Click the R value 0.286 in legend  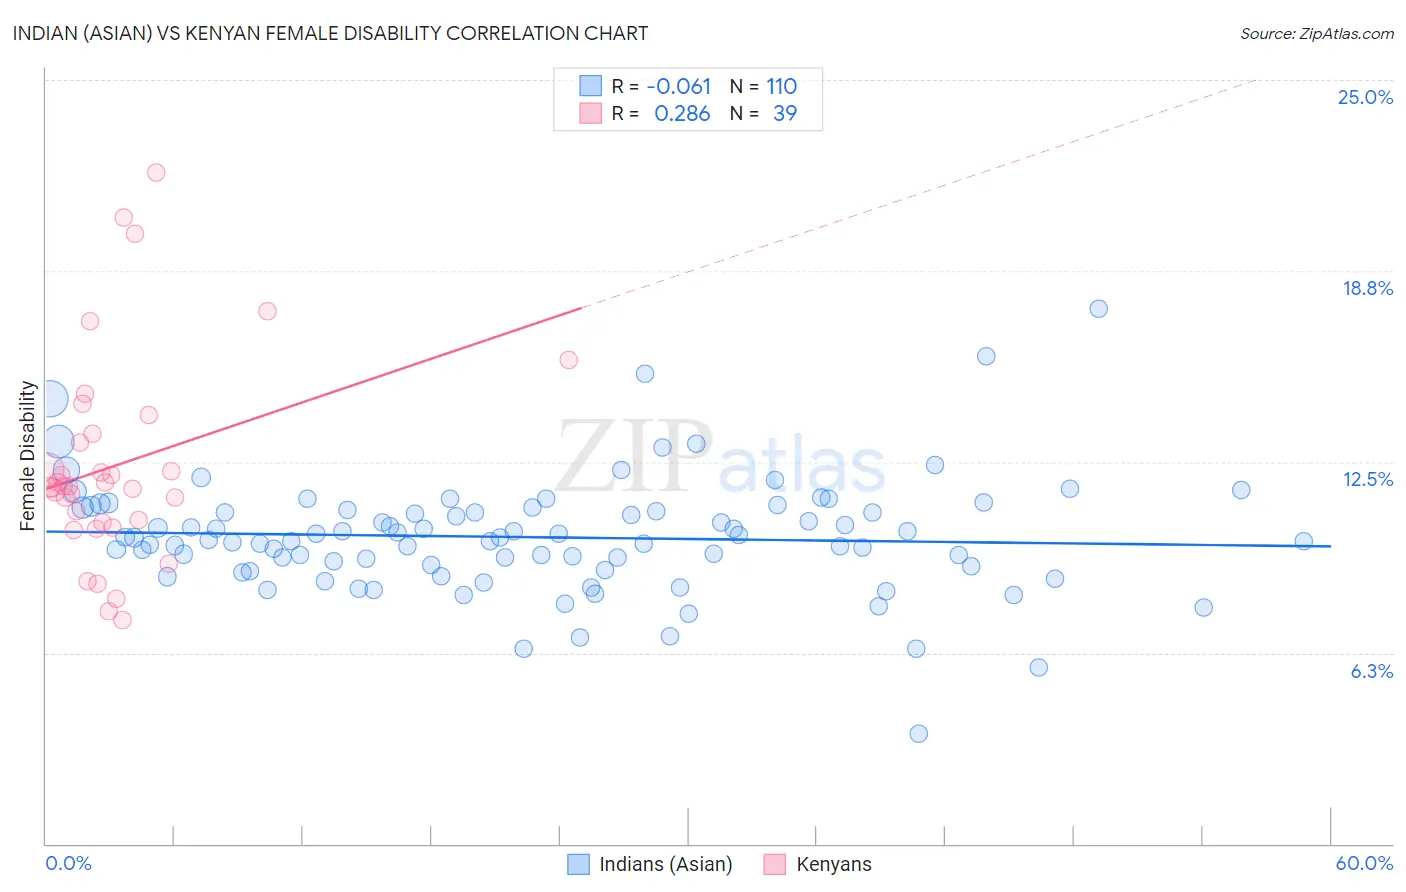click(x=682, y=113)
